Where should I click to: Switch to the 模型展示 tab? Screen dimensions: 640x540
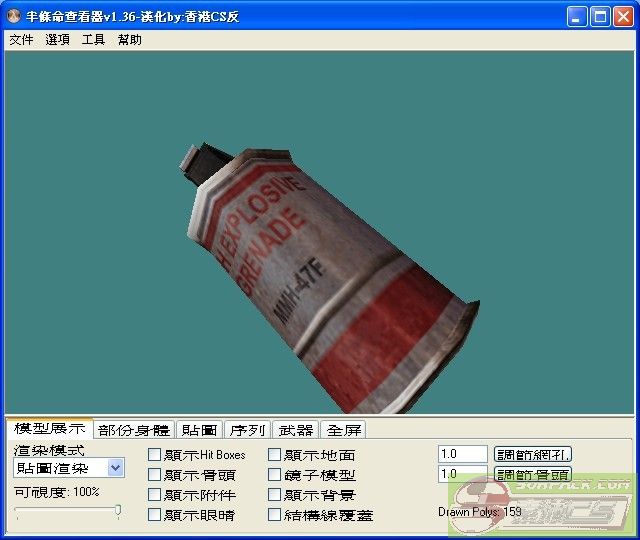coord(49,428)
